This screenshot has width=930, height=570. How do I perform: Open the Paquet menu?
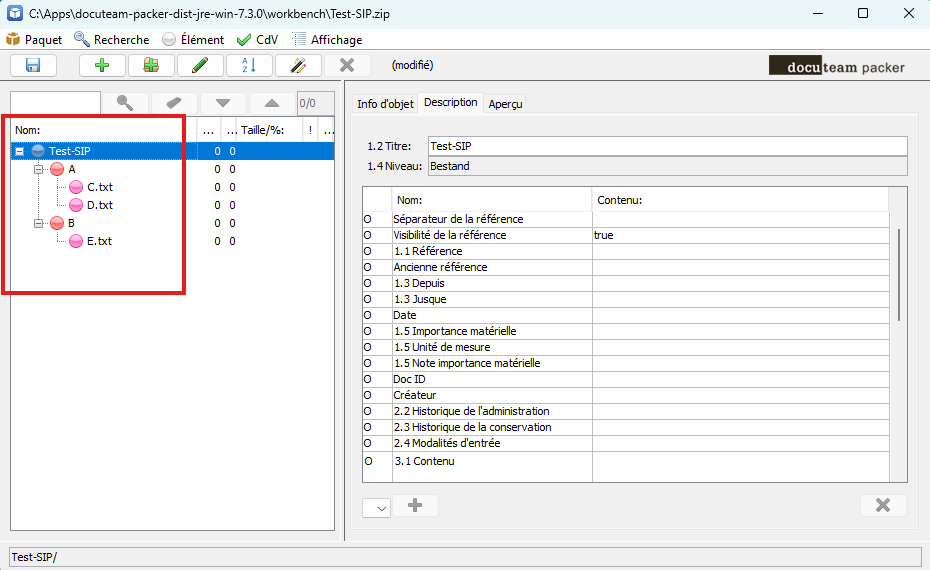point(34,40)
